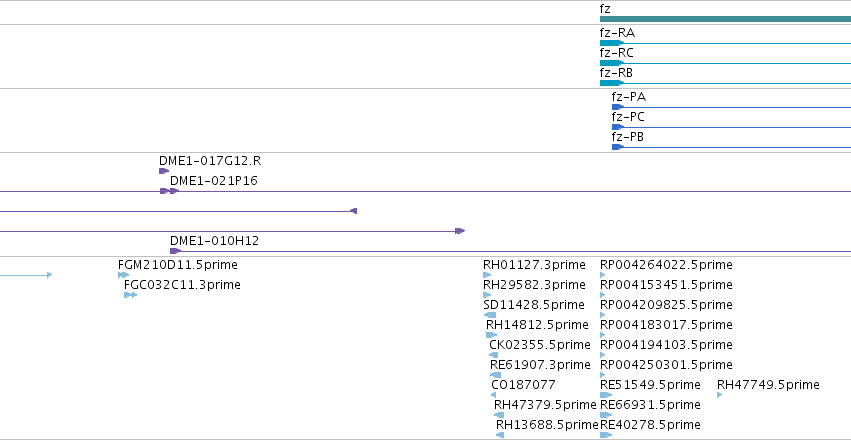Click the RP004264022.5prime EST glyph
851x440 pixels.
(602, 275)
